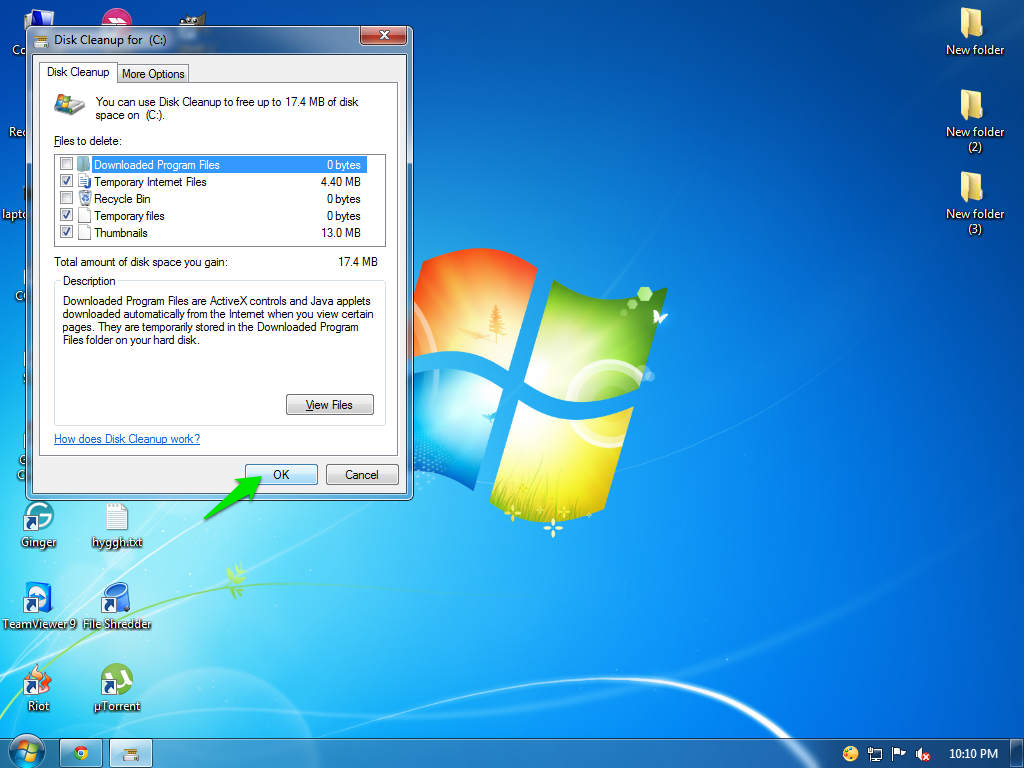Cancel the Disk Cleanup dialog
This screenshot has height=768, width=1024.
click(362, 475)
